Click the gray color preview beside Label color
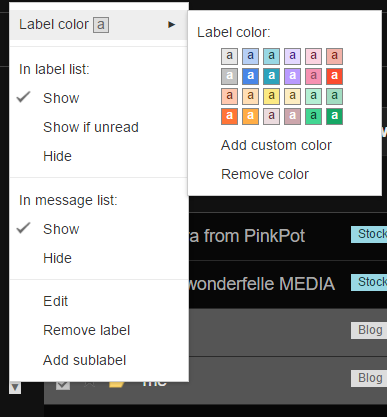Viewport: 387px width, 417px height. click(101, 25)
